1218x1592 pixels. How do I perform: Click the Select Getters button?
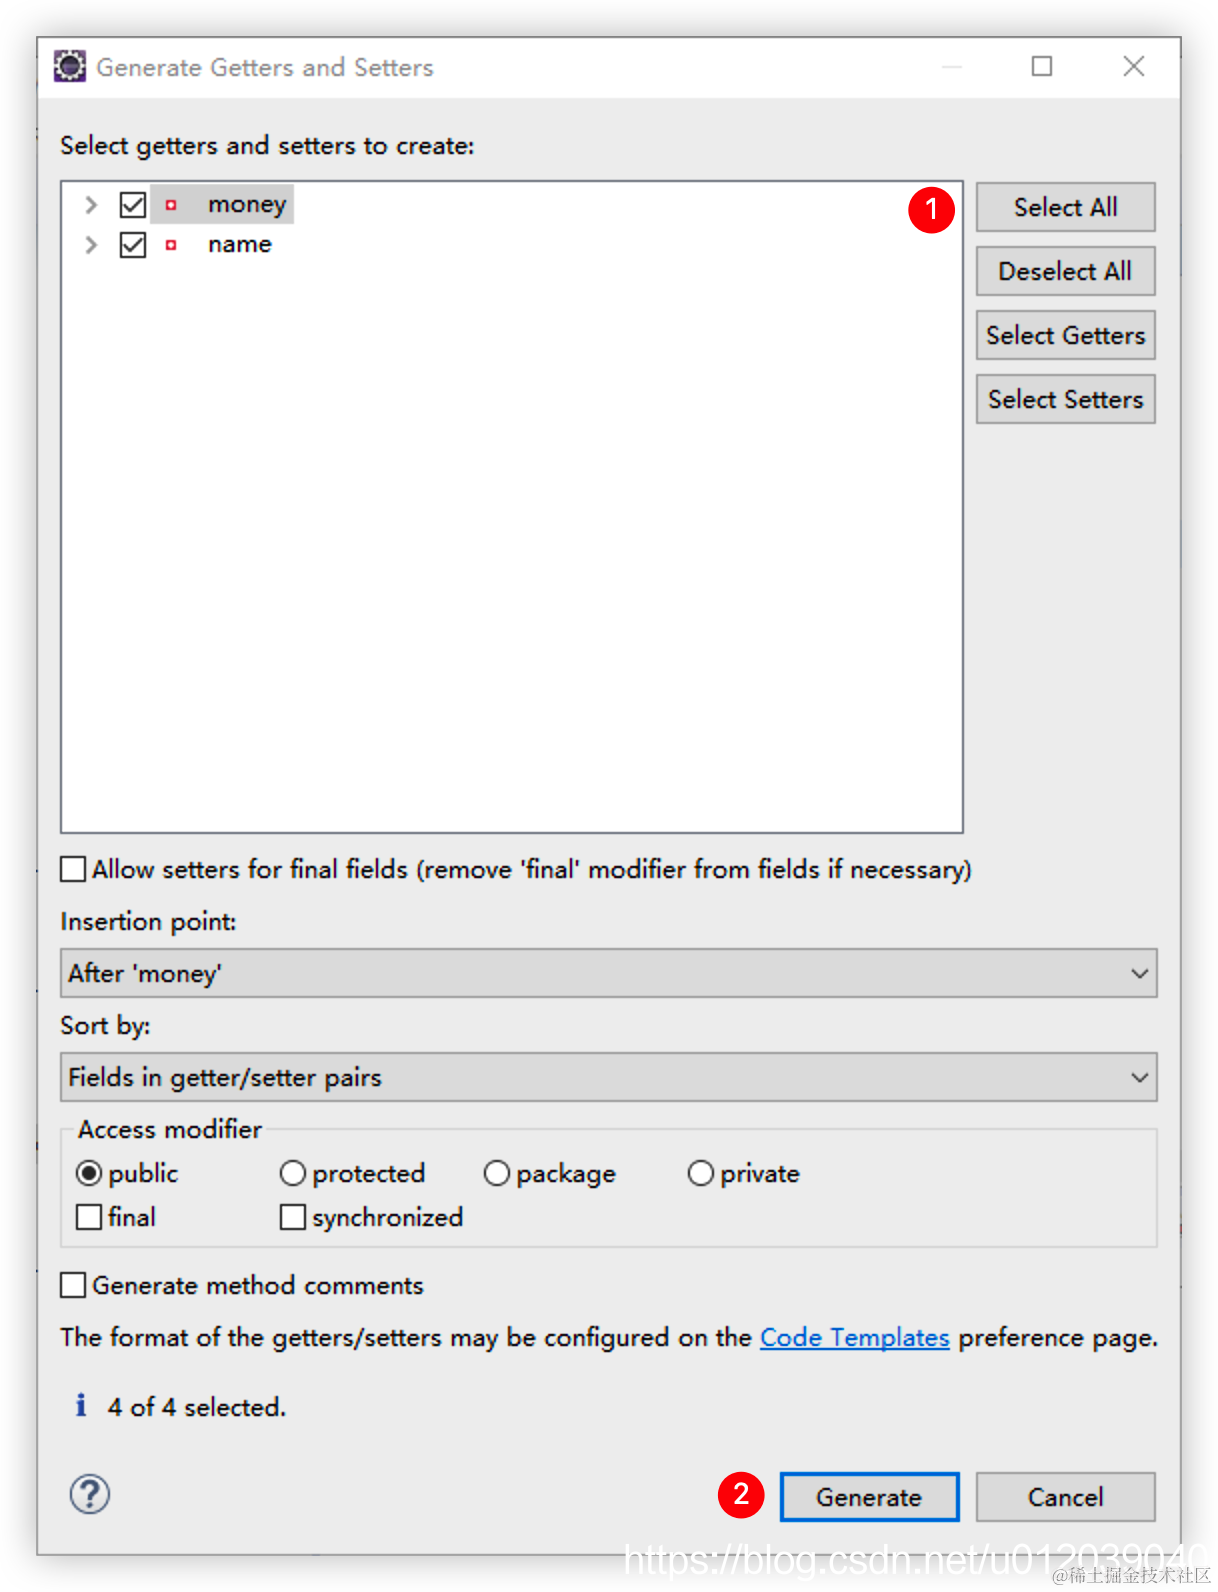[1066, 335]
